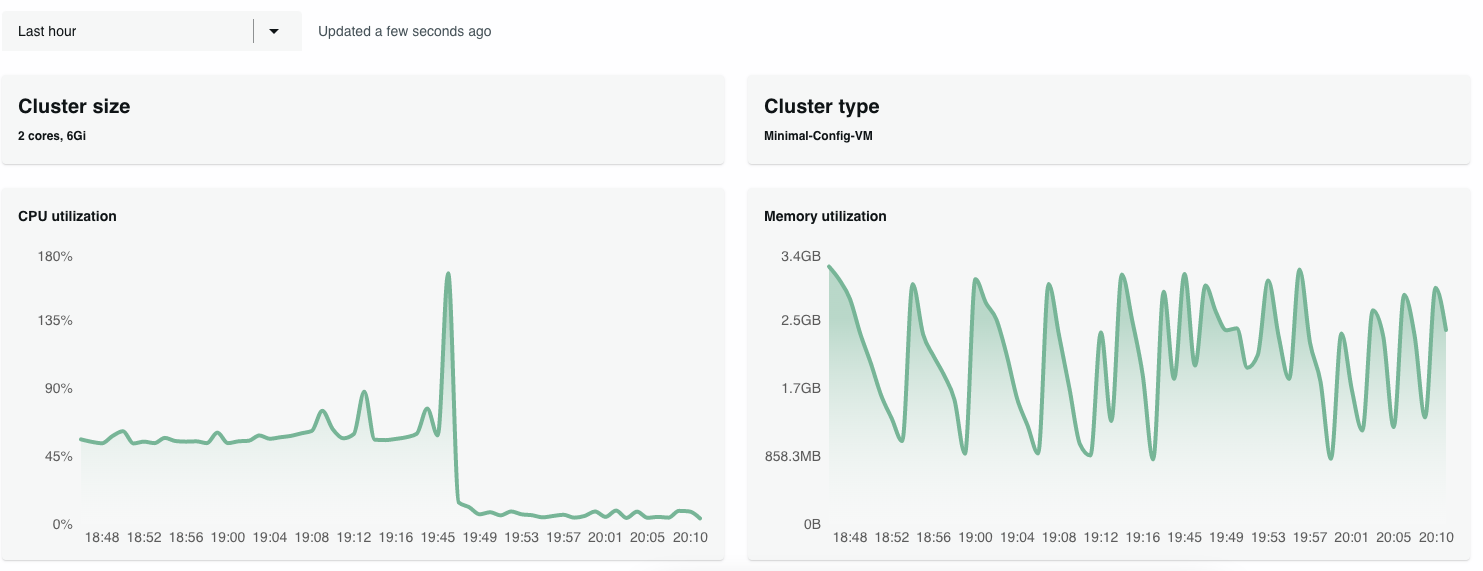The image size is (1483, 571).
Task: Click the tallest CPU spike peak near 19:45
Action: (x=448, y=274)
